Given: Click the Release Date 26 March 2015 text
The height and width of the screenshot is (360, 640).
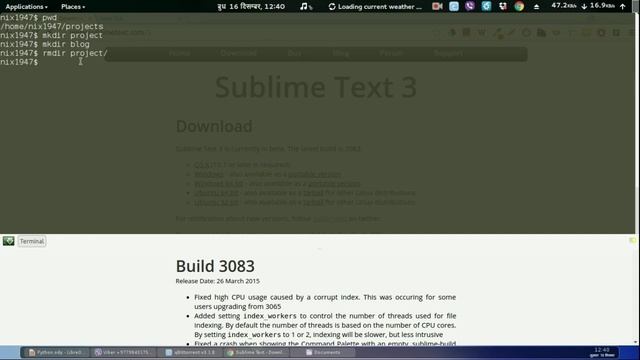Looking at the screenshot, I should tap(218, 281).
